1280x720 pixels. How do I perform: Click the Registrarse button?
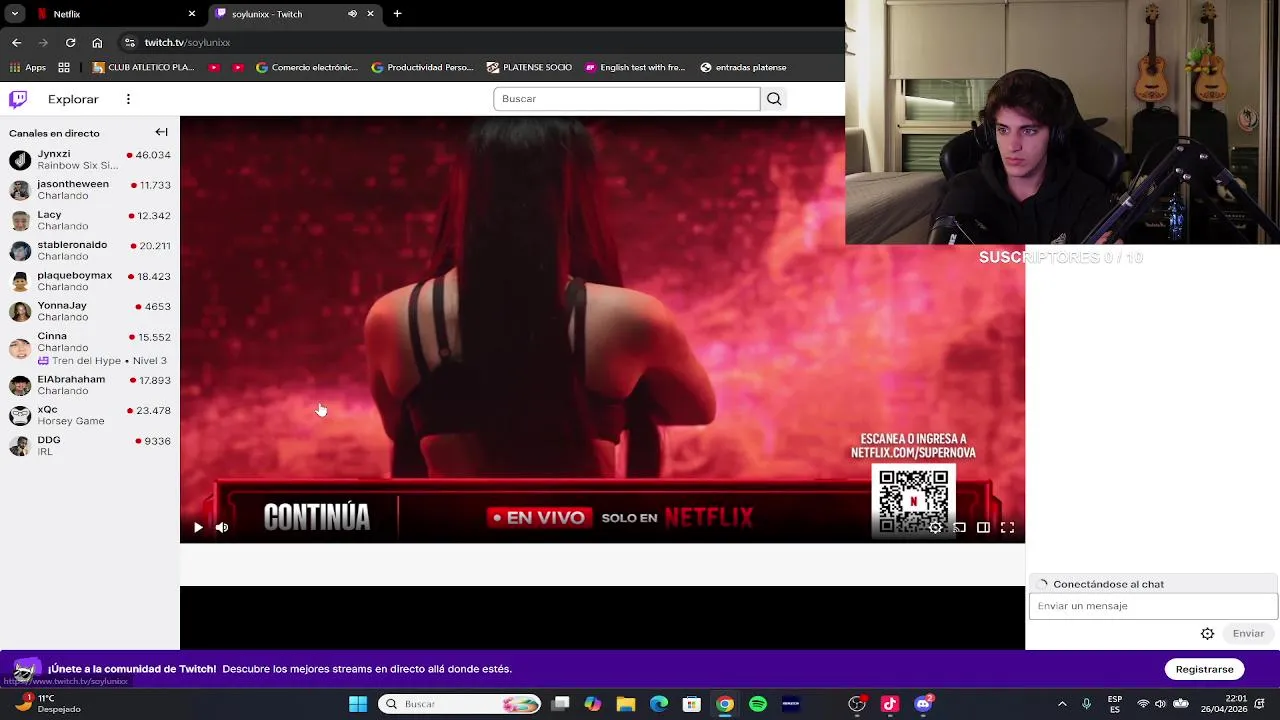click(1204, 669)
